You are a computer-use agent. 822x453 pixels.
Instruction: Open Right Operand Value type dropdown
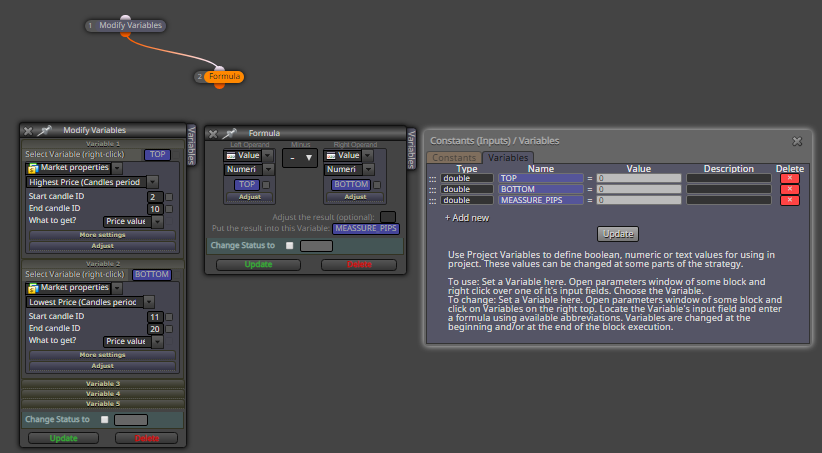click(368, 156)
